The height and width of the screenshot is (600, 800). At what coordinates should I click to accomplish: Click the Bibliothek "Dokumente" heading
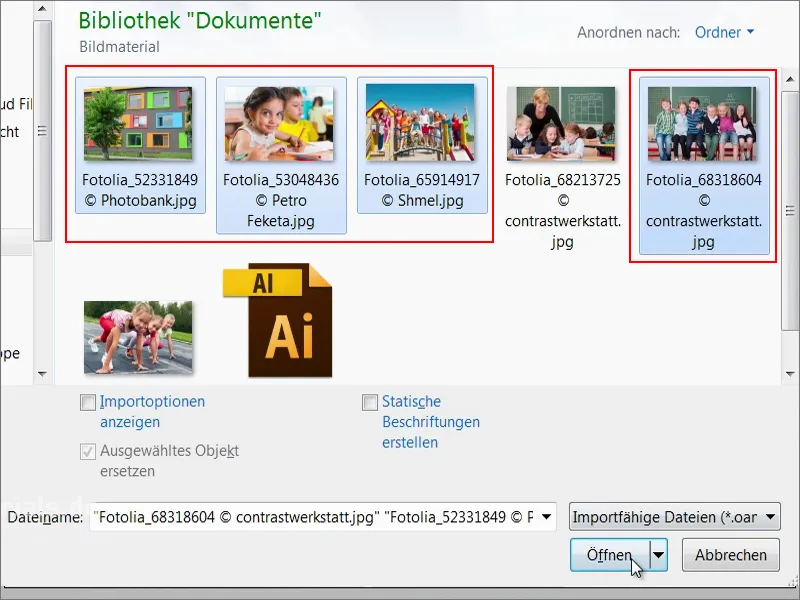click(x=200, y=20)
